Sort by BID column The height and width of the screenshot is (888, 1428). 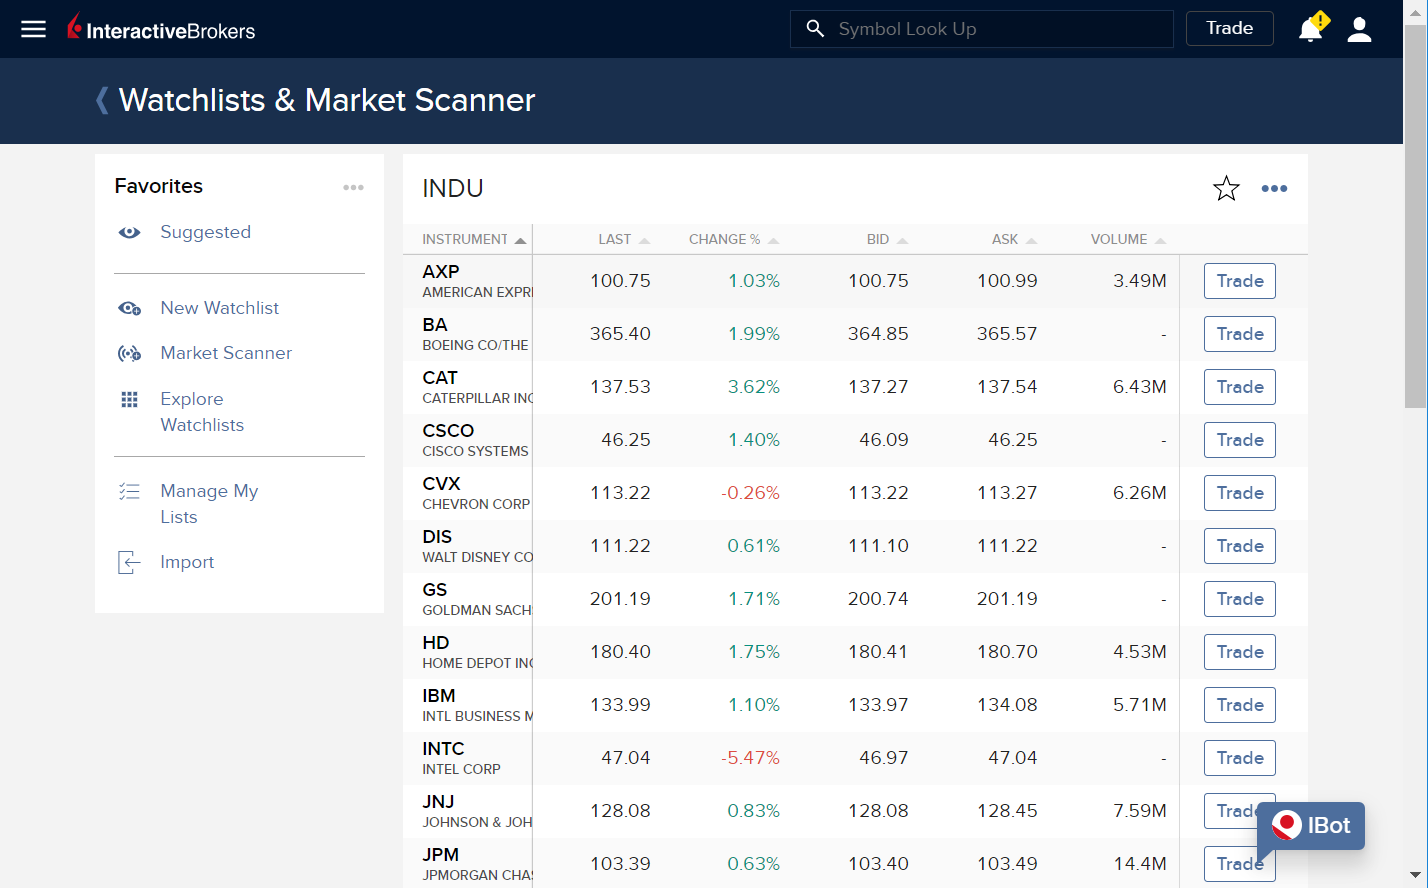click(887, 239)
